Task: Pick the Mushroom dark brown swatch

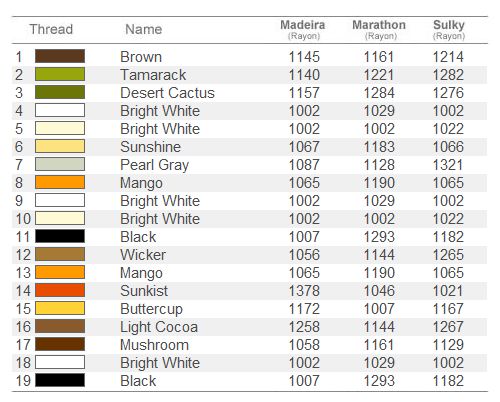Action: (60, 344)
